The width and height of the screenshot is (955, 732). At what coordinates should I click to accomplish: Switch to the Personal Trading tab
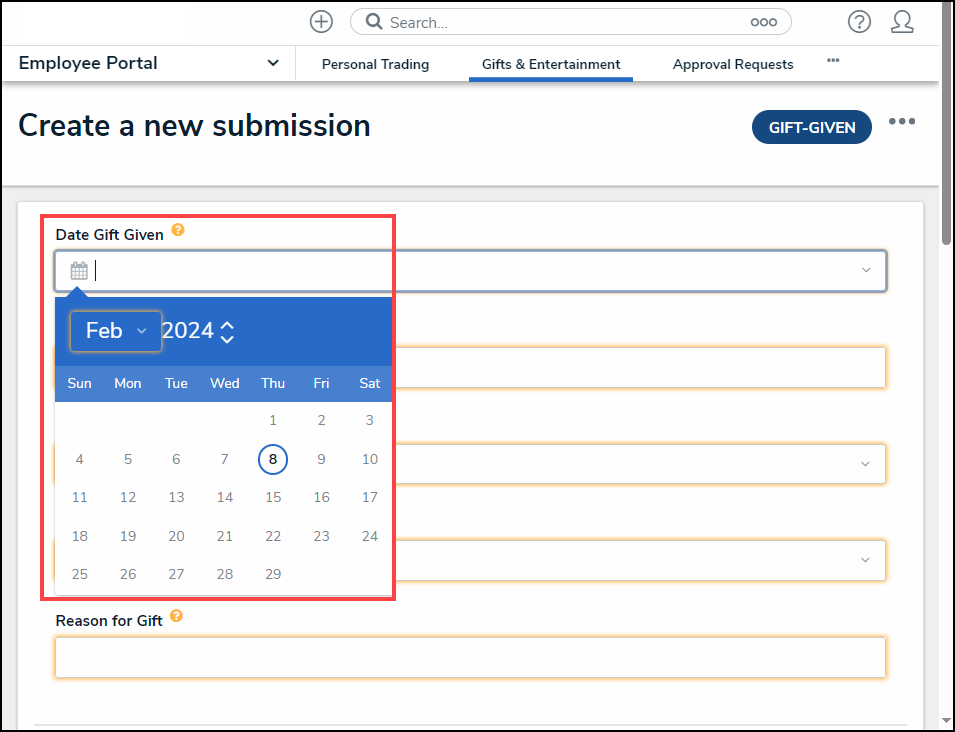pos(375,64)
